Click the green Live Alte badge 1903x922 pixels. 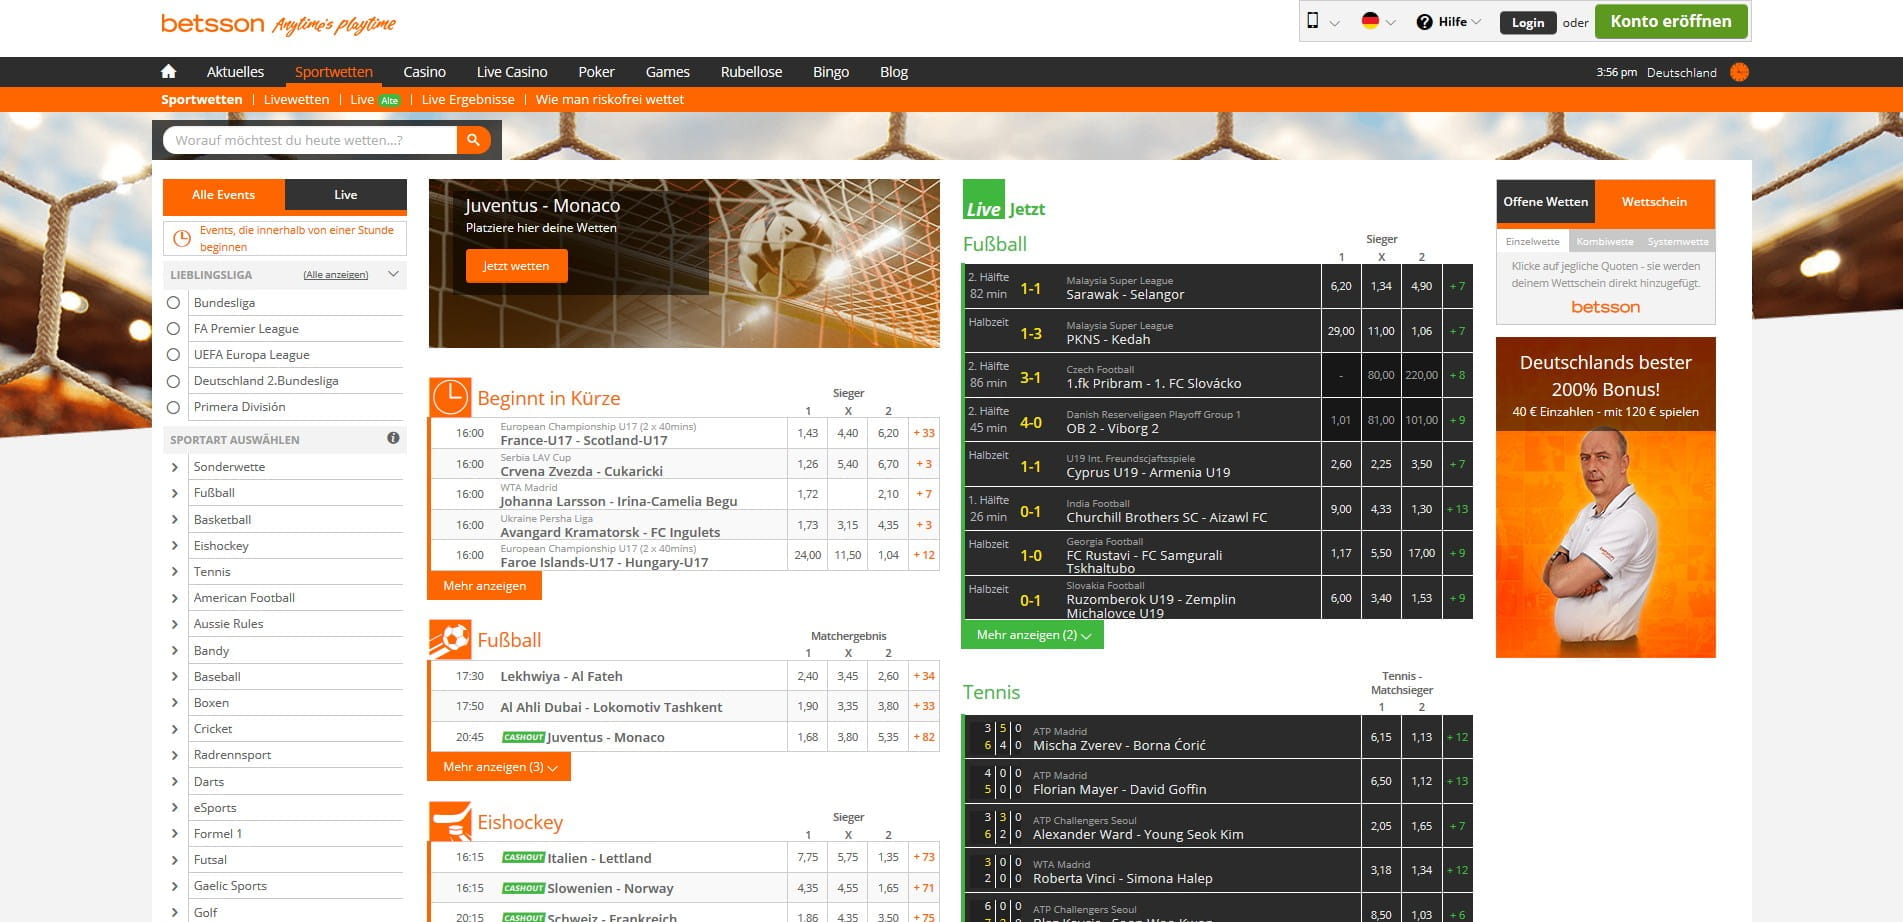pyautogui.click(x=389, y=100)
